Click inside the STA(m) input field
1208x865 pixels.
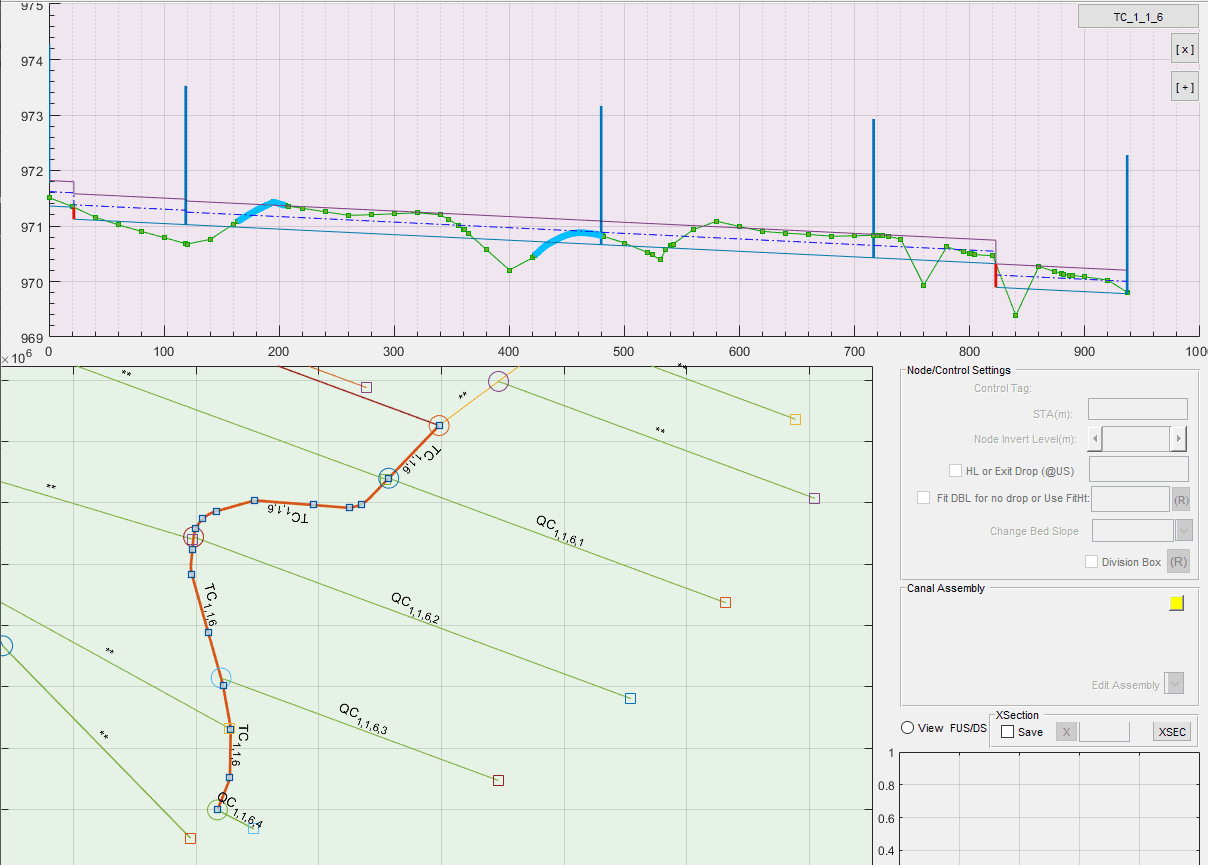point(1137,409)
